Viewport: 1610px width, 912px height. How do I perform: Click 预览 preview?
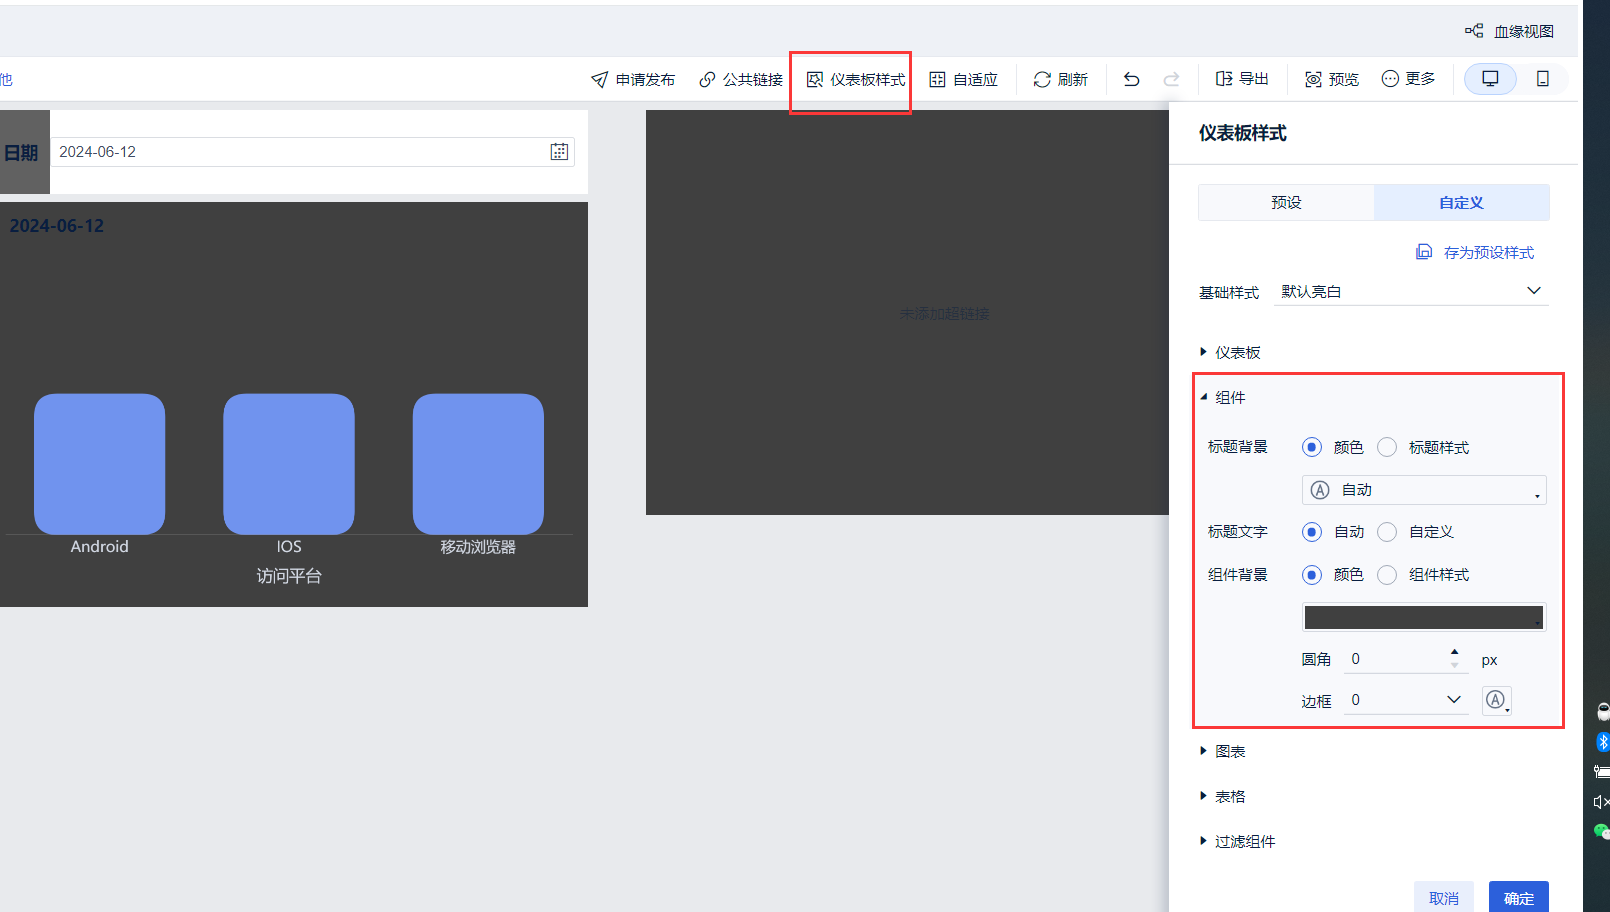(x=1332, y=79)
